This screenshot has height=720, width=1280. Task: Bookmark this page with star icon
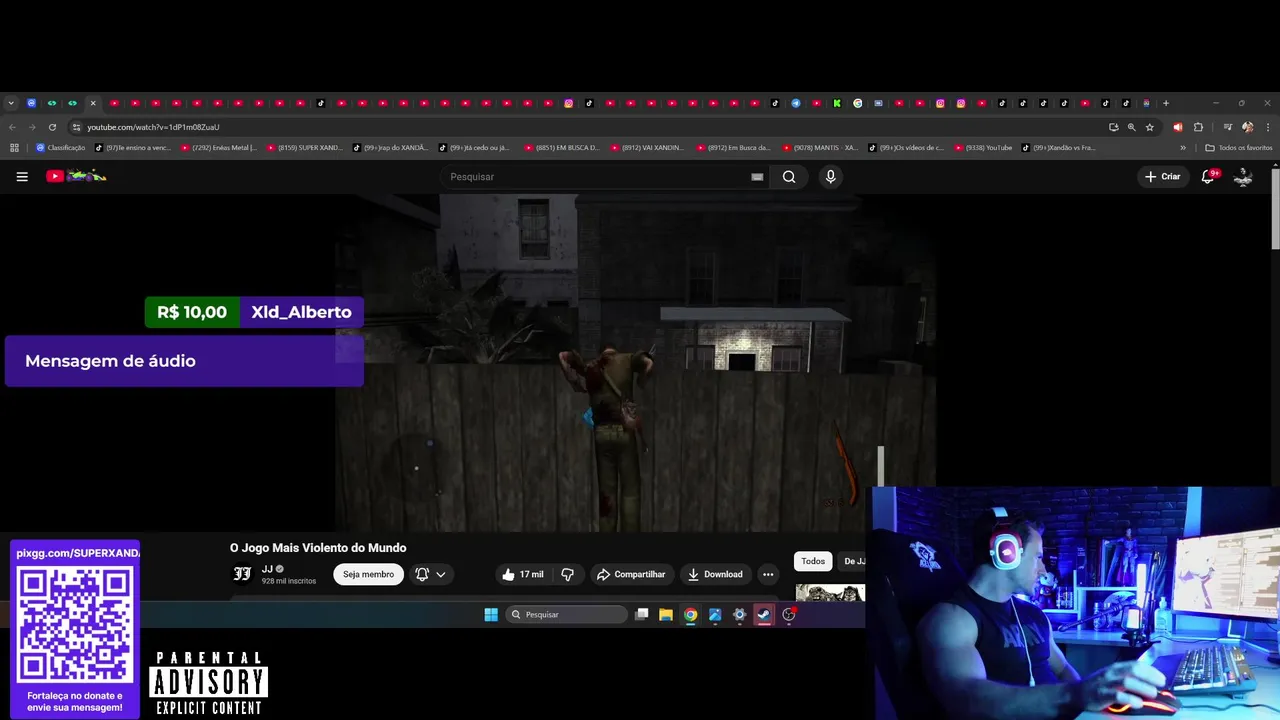pos(1150,127)
